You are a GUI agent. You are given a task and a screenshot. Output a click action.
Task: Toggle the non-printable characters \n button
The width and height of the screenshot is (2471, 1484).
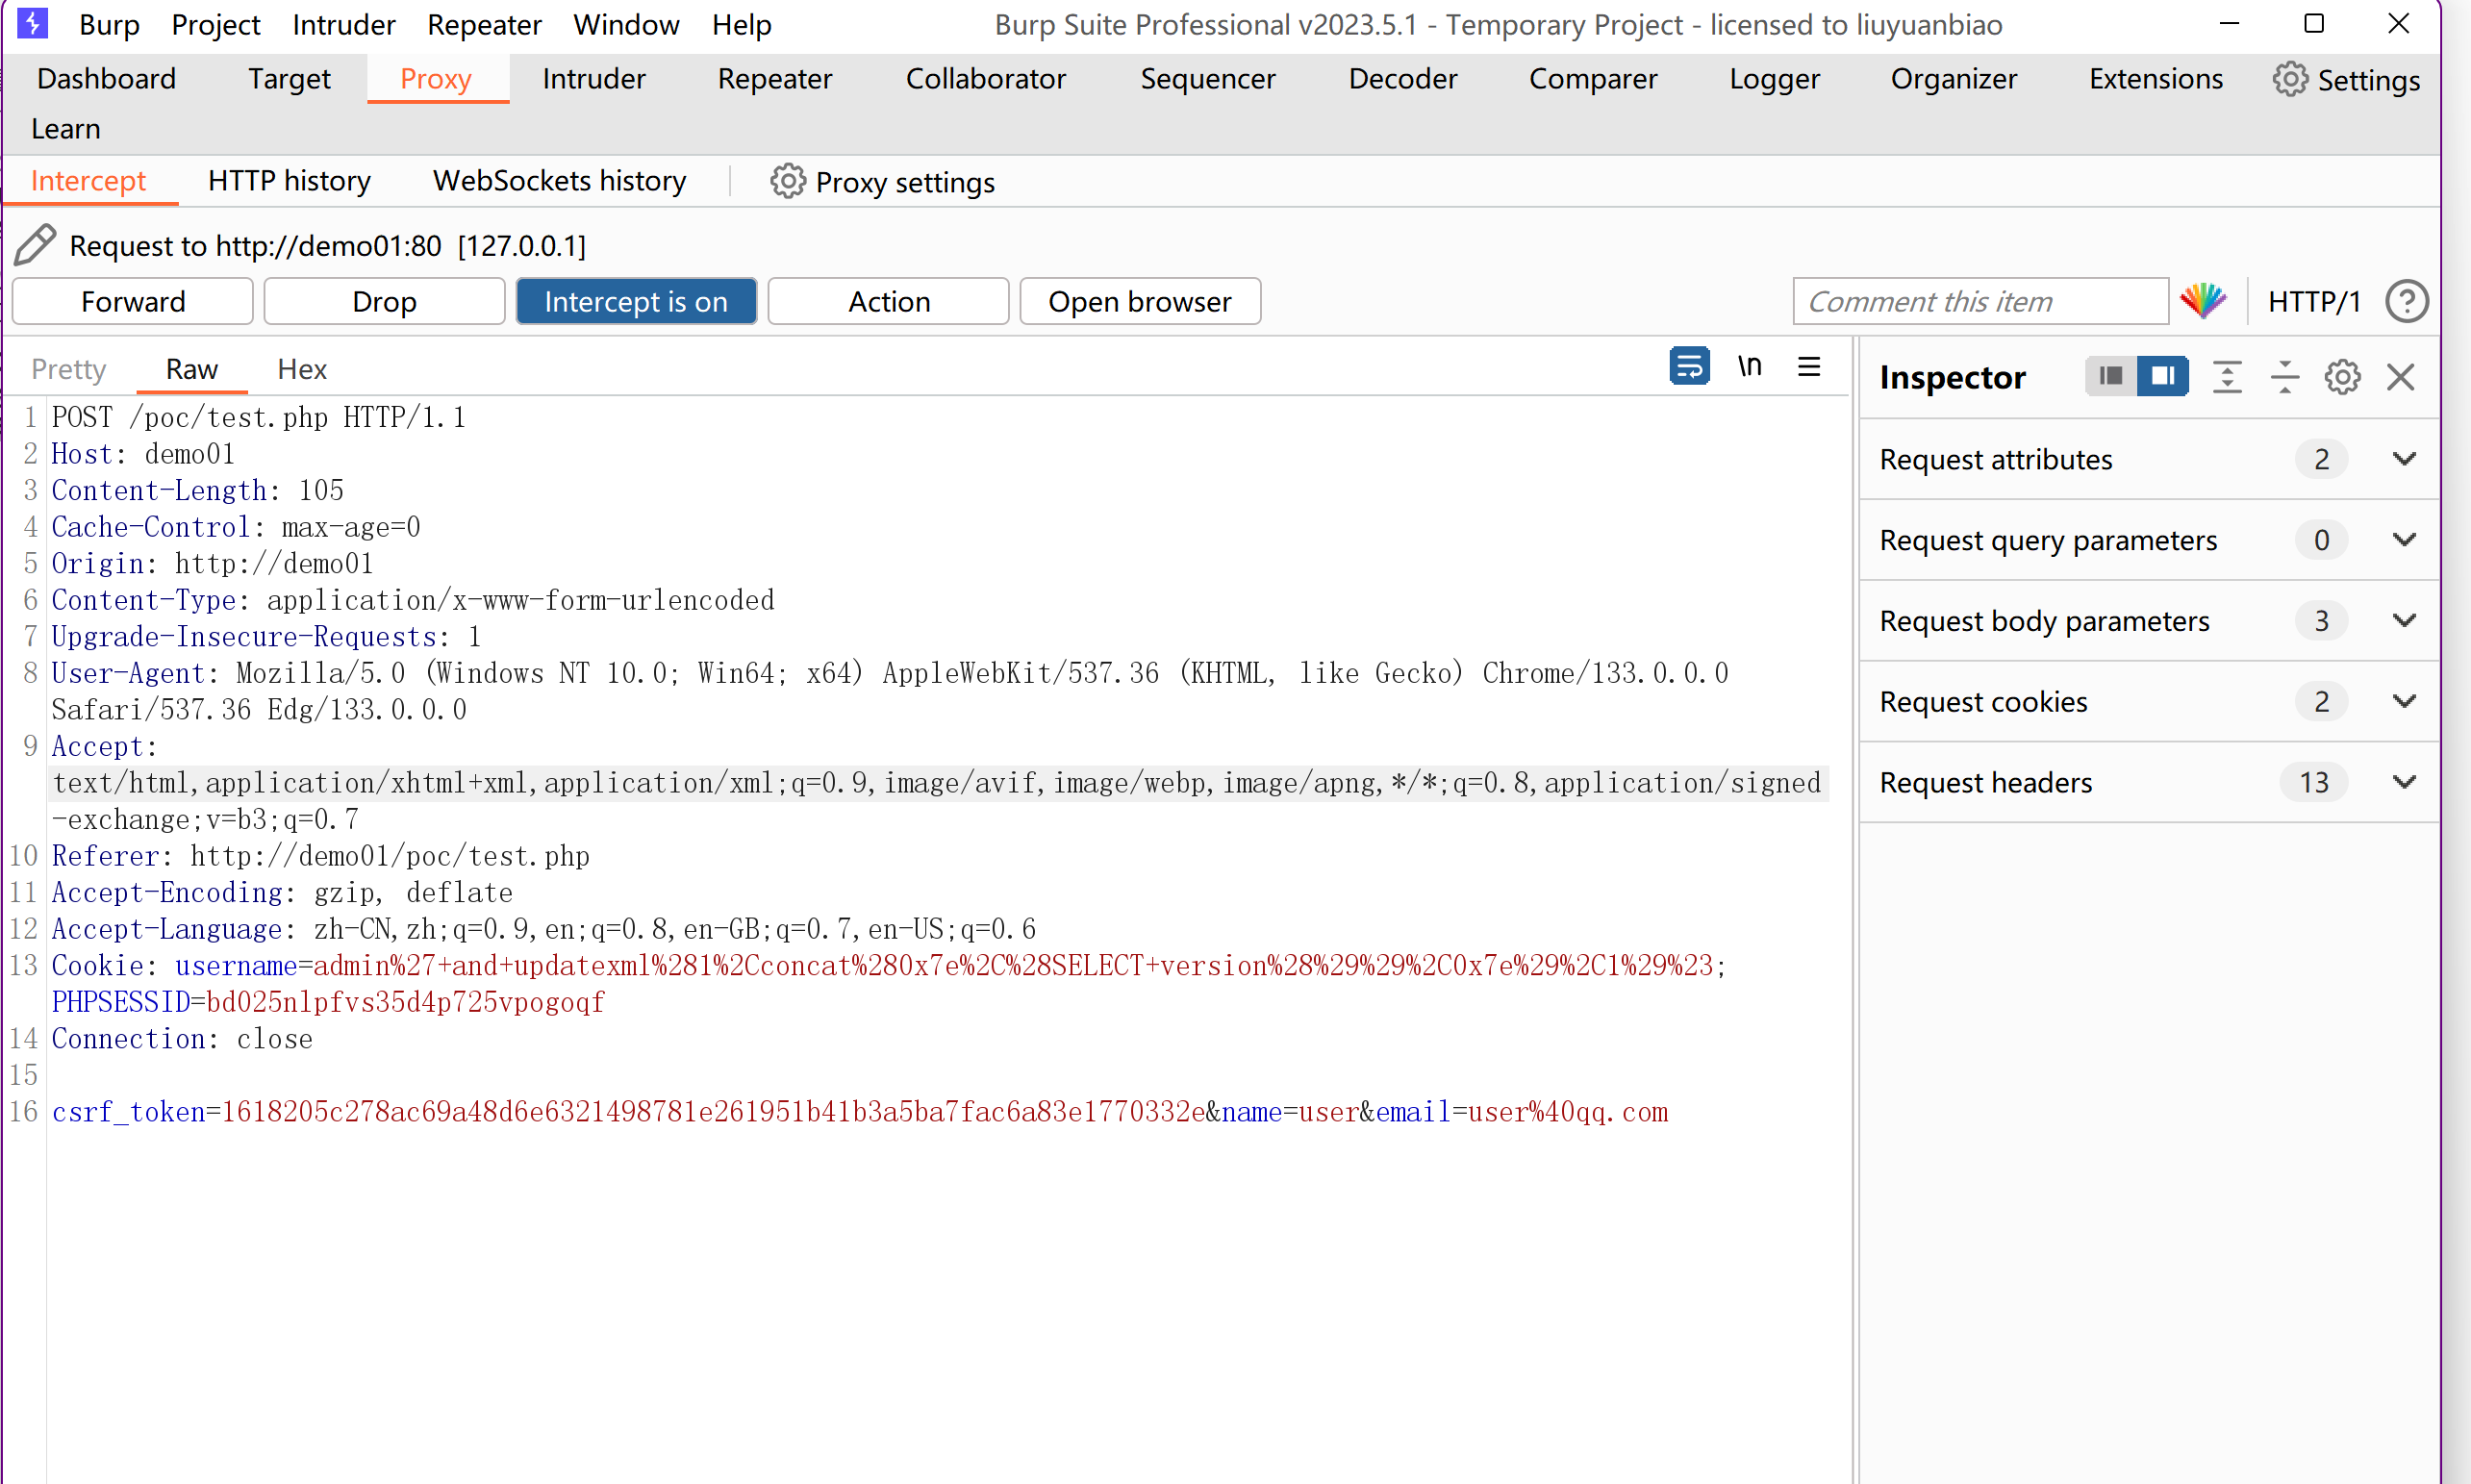1749,367
